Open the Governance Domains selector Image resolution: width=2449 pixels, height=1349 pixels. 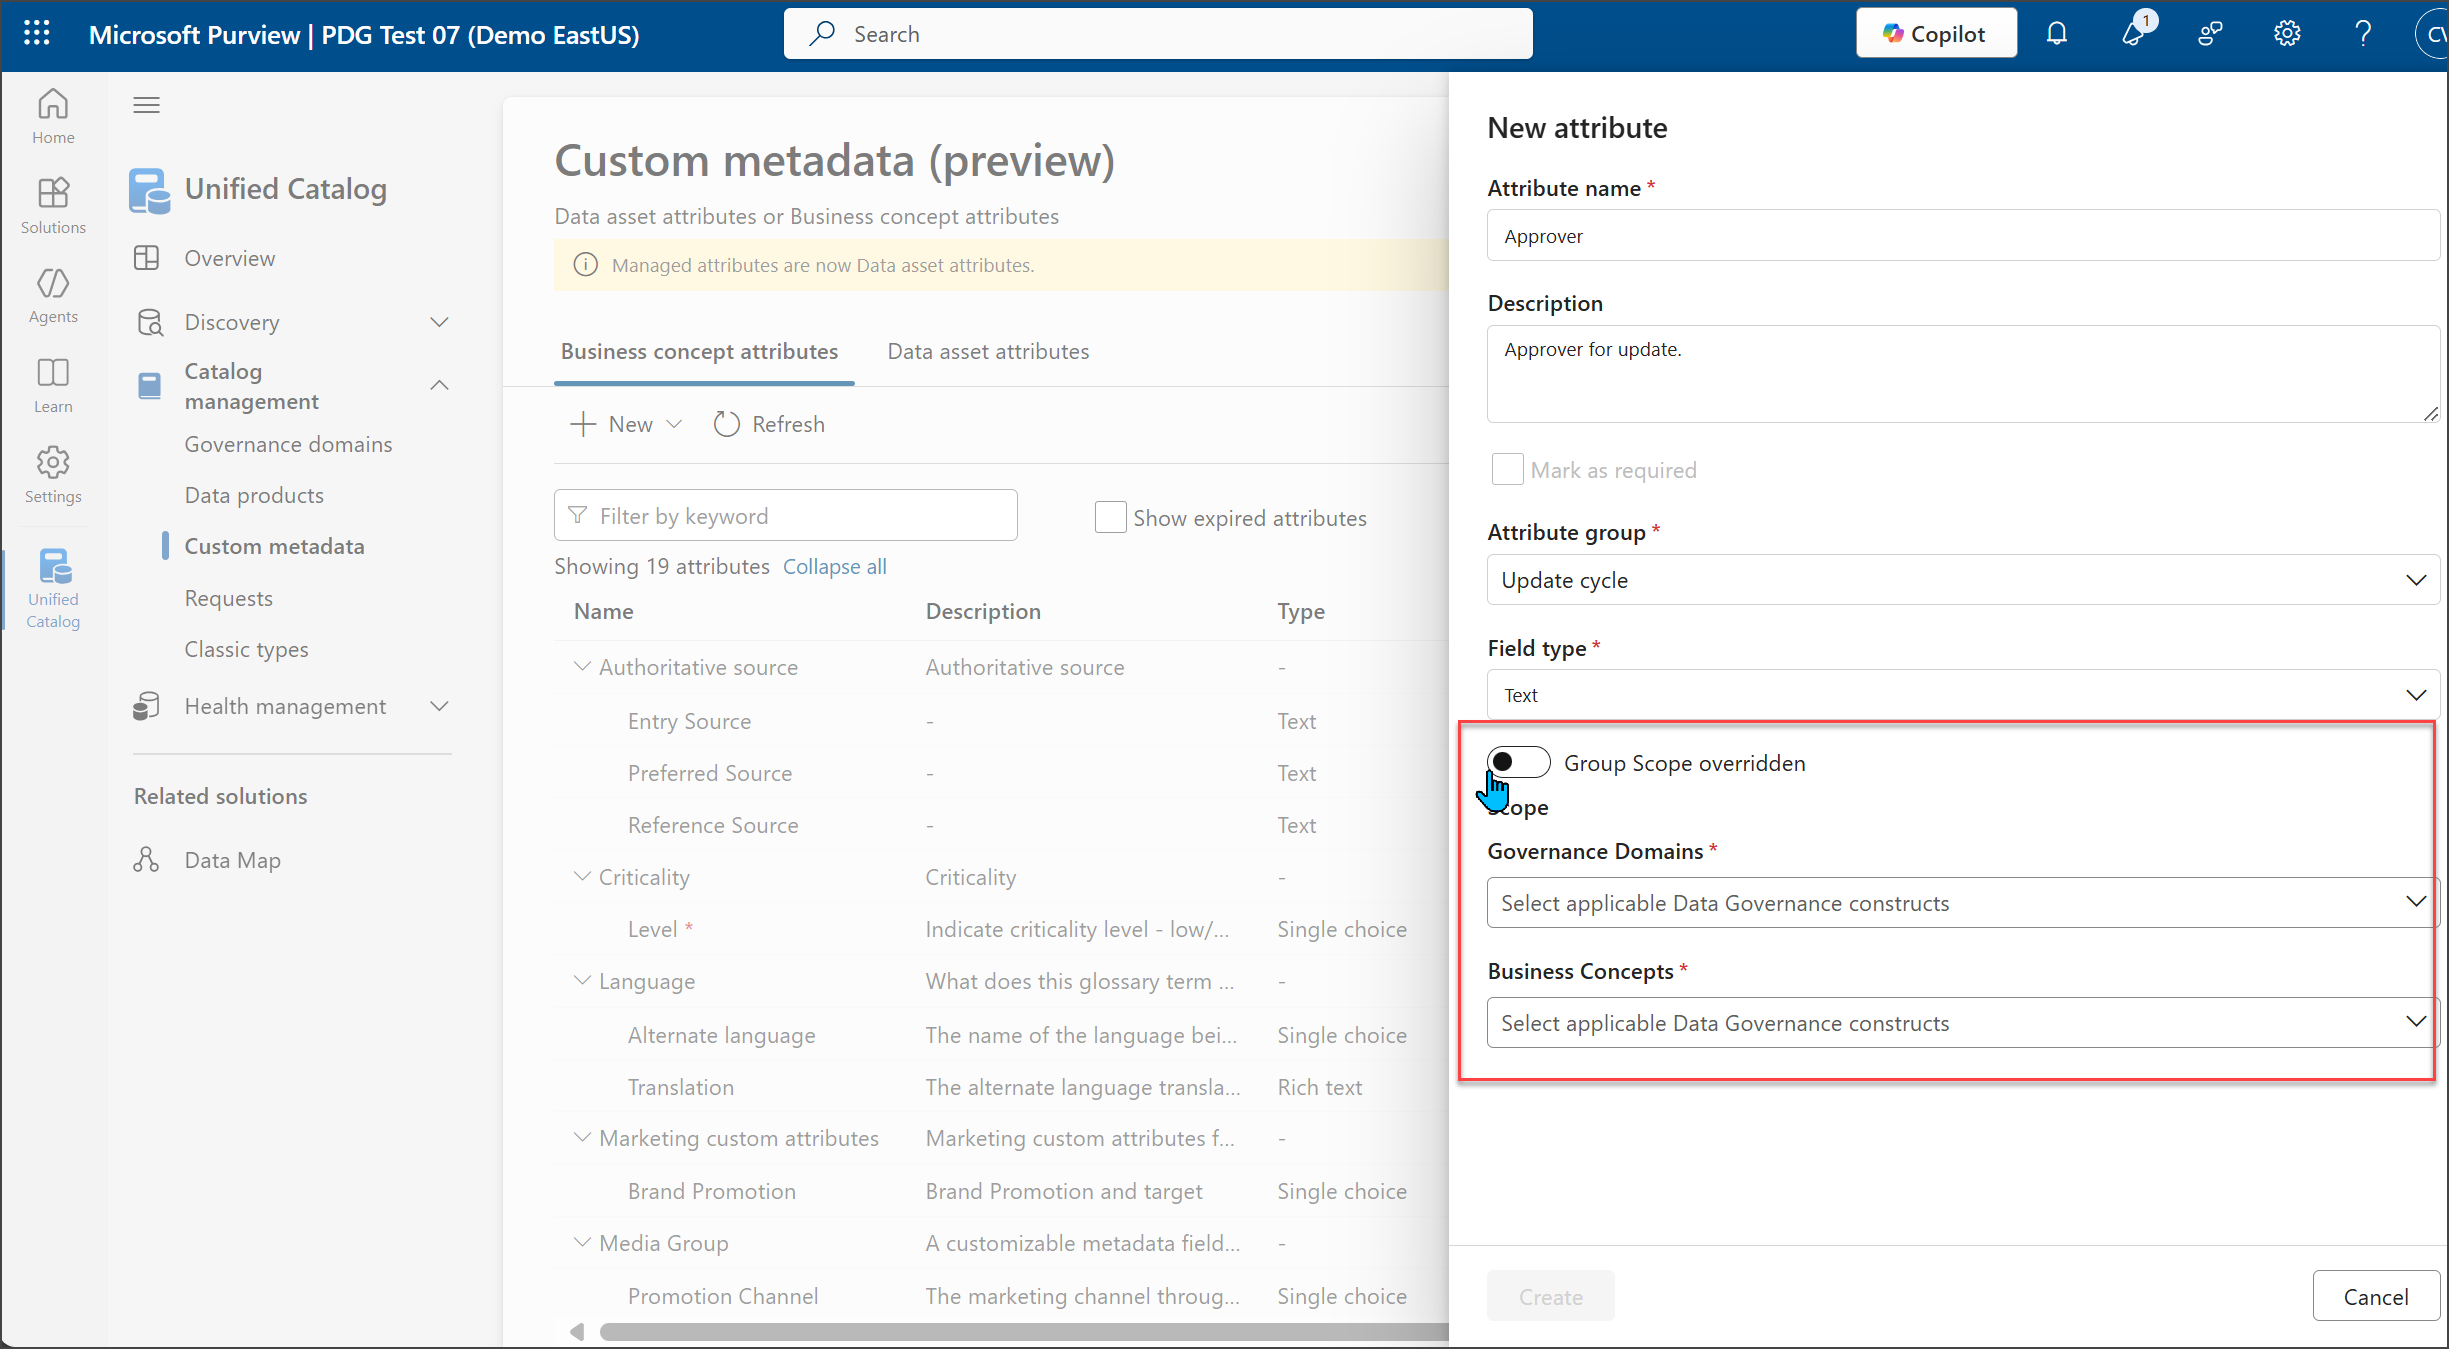click(1961, 902)
